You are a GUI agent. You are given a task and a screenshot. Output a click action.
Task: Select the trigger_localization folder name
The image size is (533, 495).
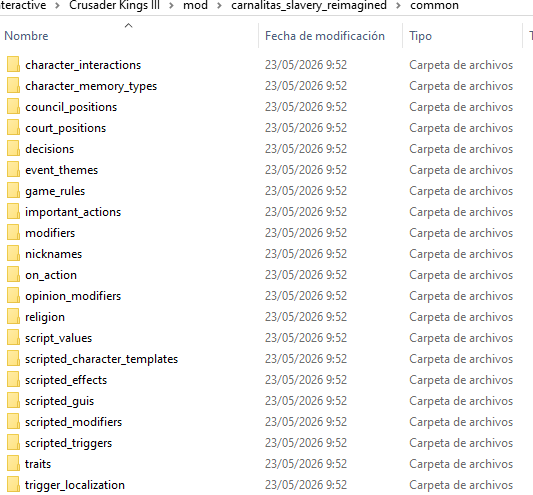pos(75,485)
